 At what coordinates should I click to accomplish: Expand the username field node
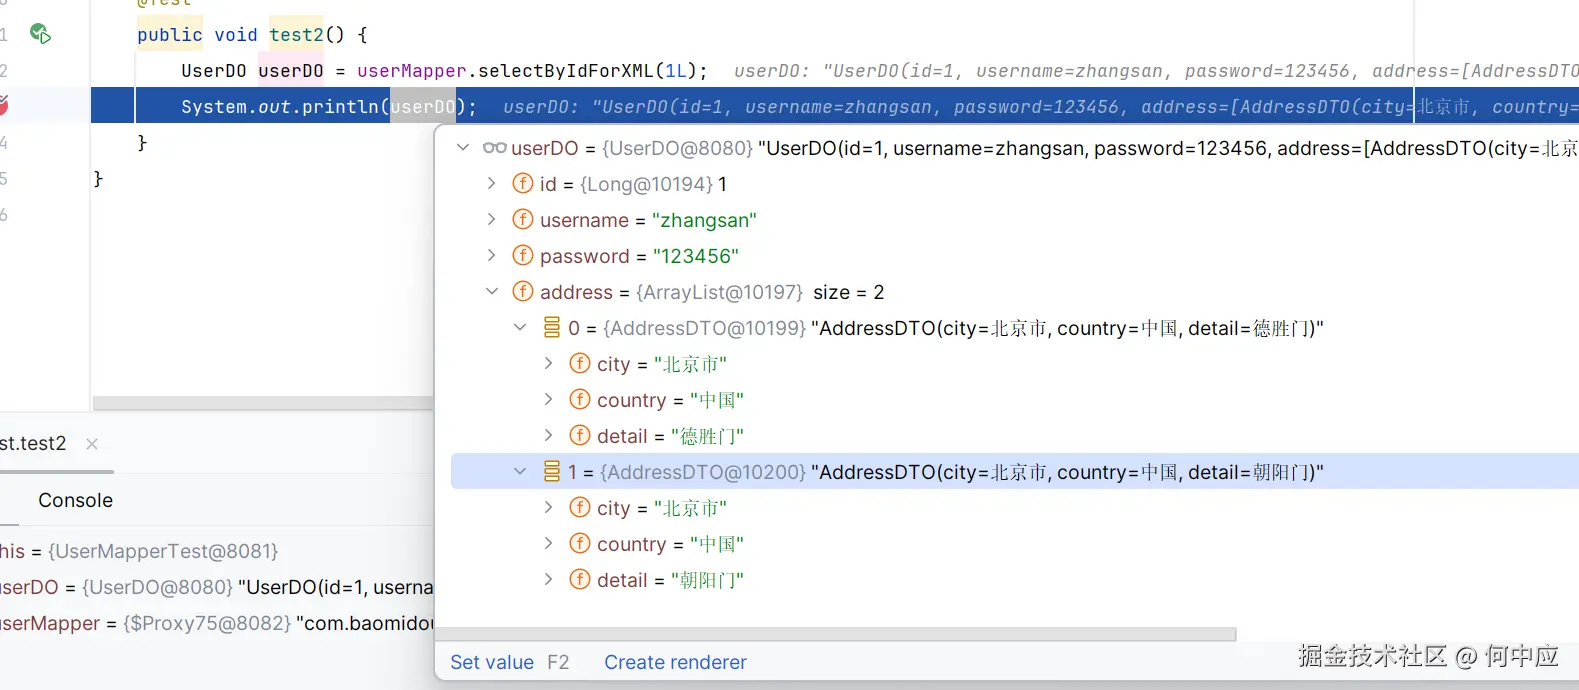tap(491, 220)
